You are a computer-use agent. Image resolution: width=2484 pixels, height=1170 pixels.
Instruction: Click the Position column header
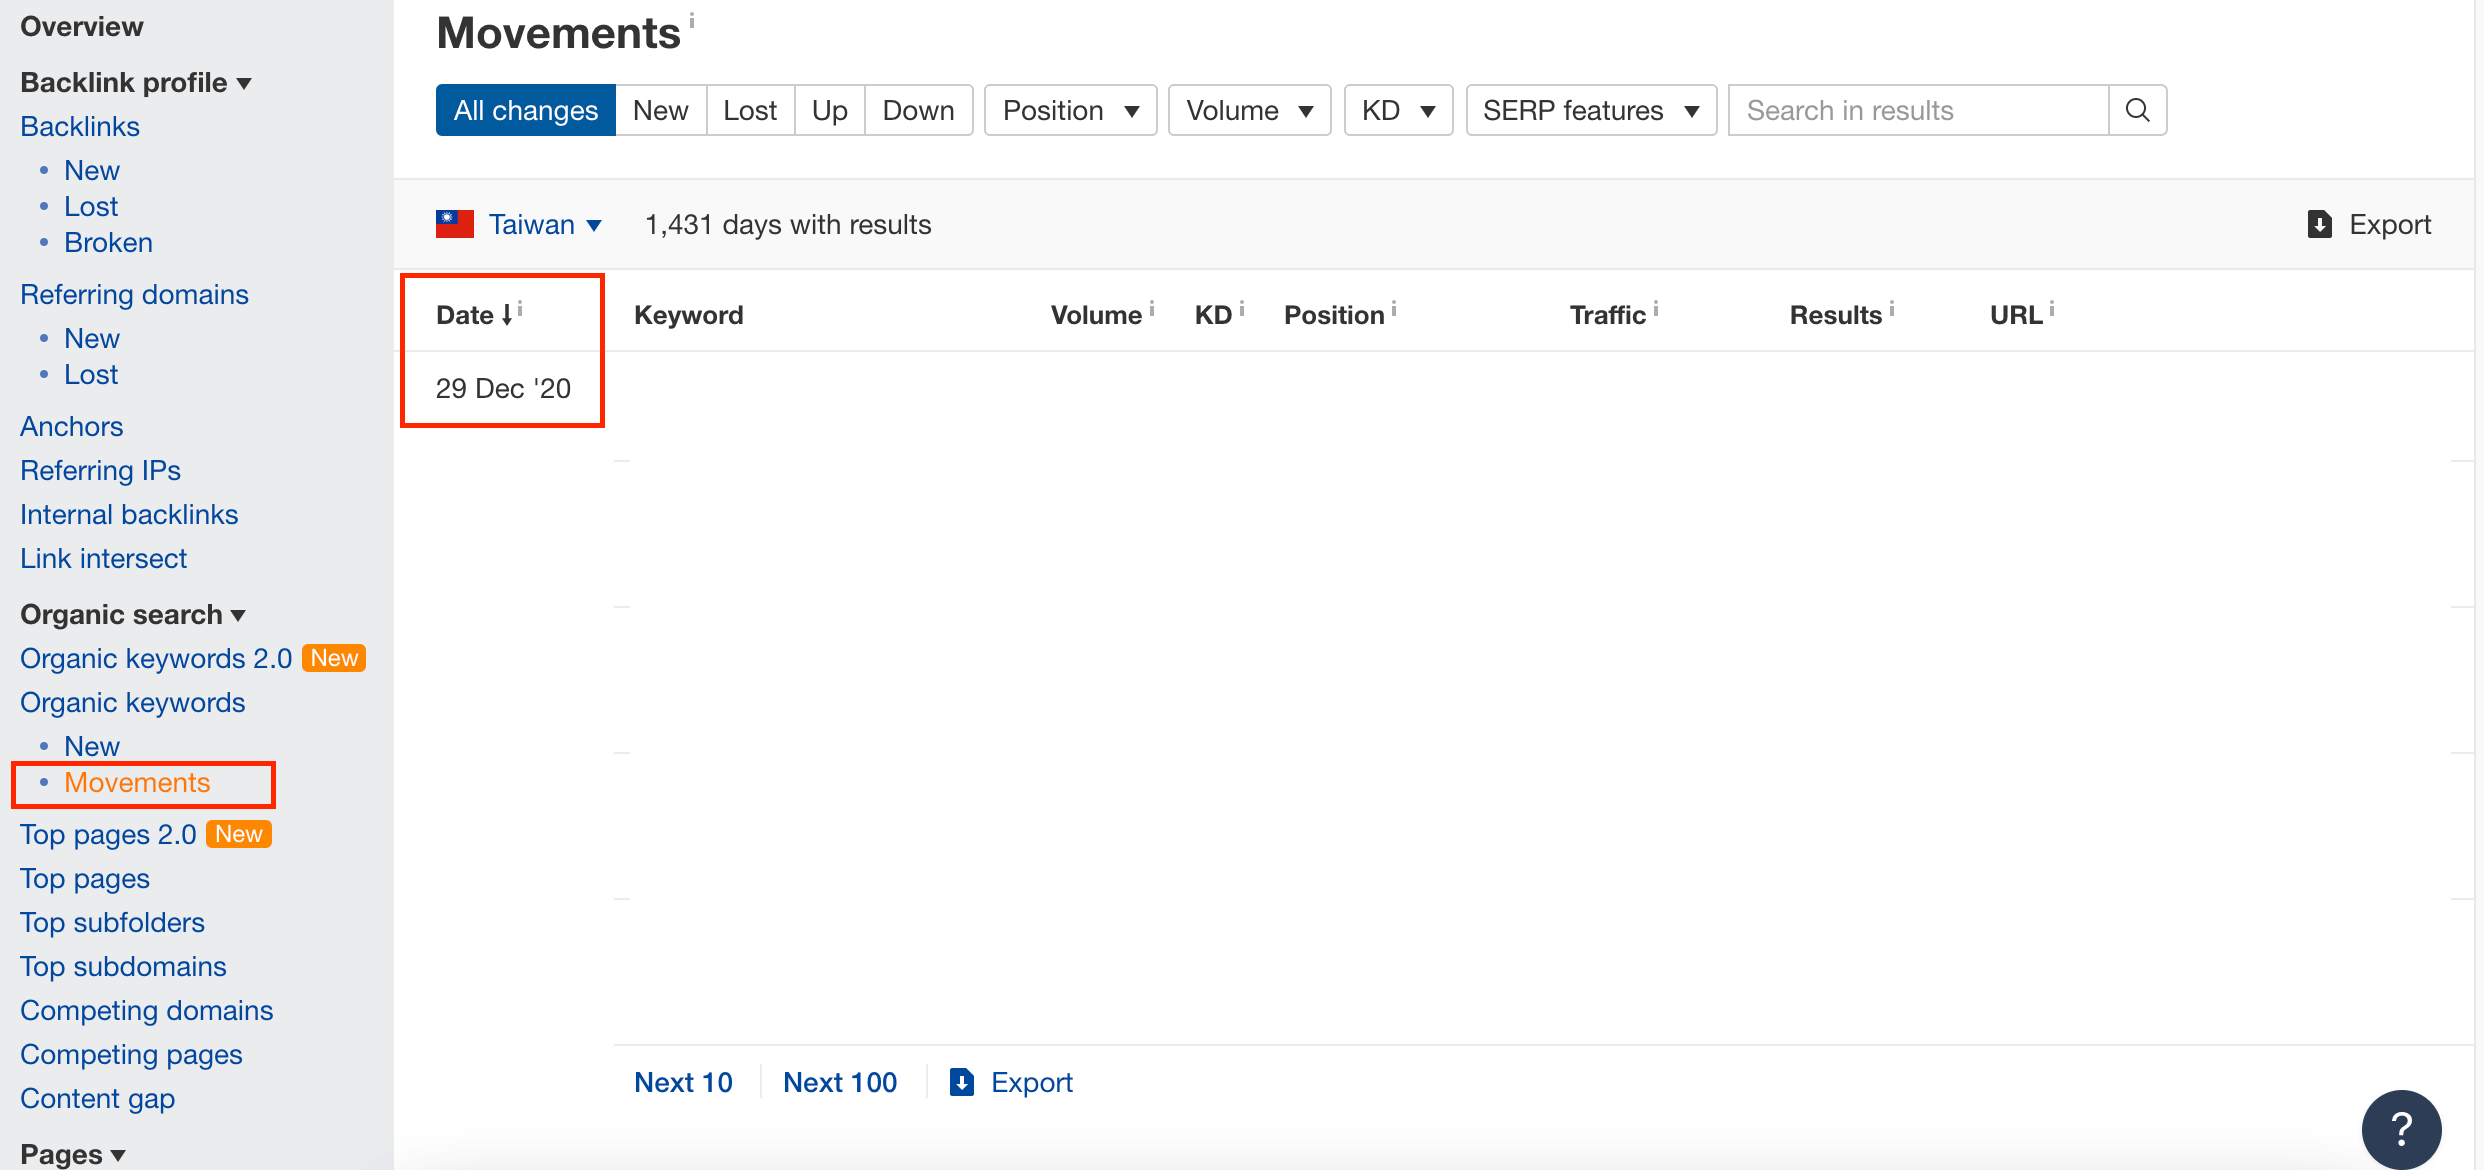(1334, 315)
